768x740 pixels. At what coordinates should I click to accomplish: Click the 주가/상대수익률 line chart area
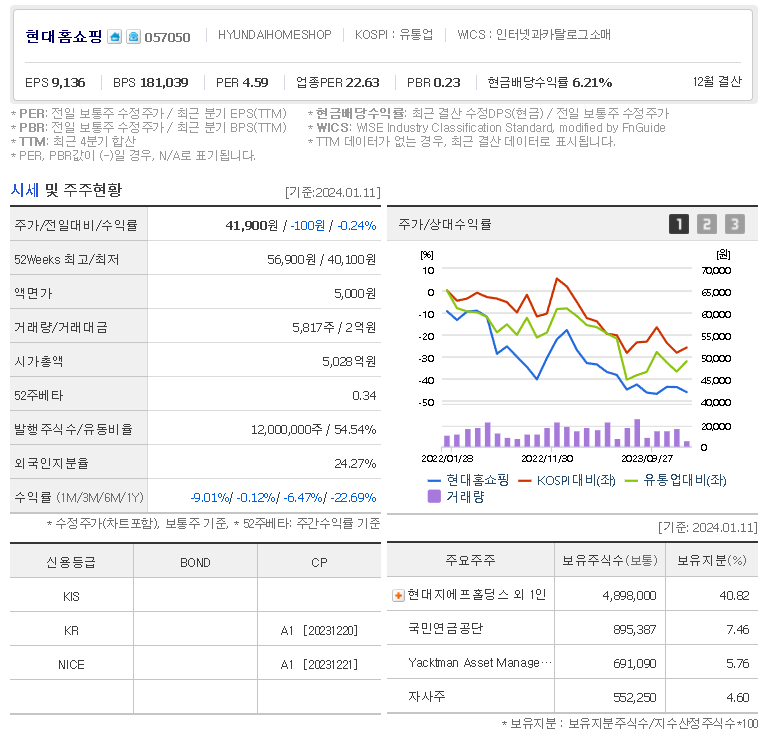pyautogui.click(x=567, y=350)
